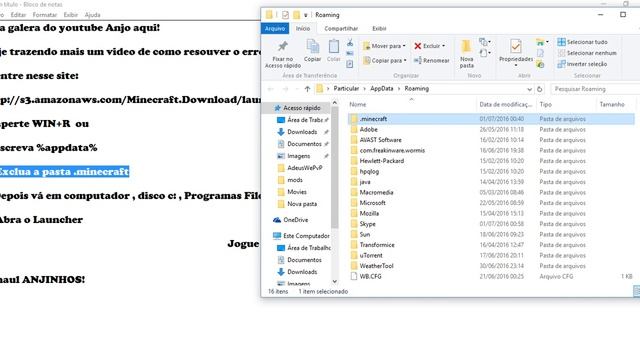Image resolution: width=640 pixels, height=360 pixels.
Task: Click the Forward arrow in Explorer
Action: coord(285,89)
